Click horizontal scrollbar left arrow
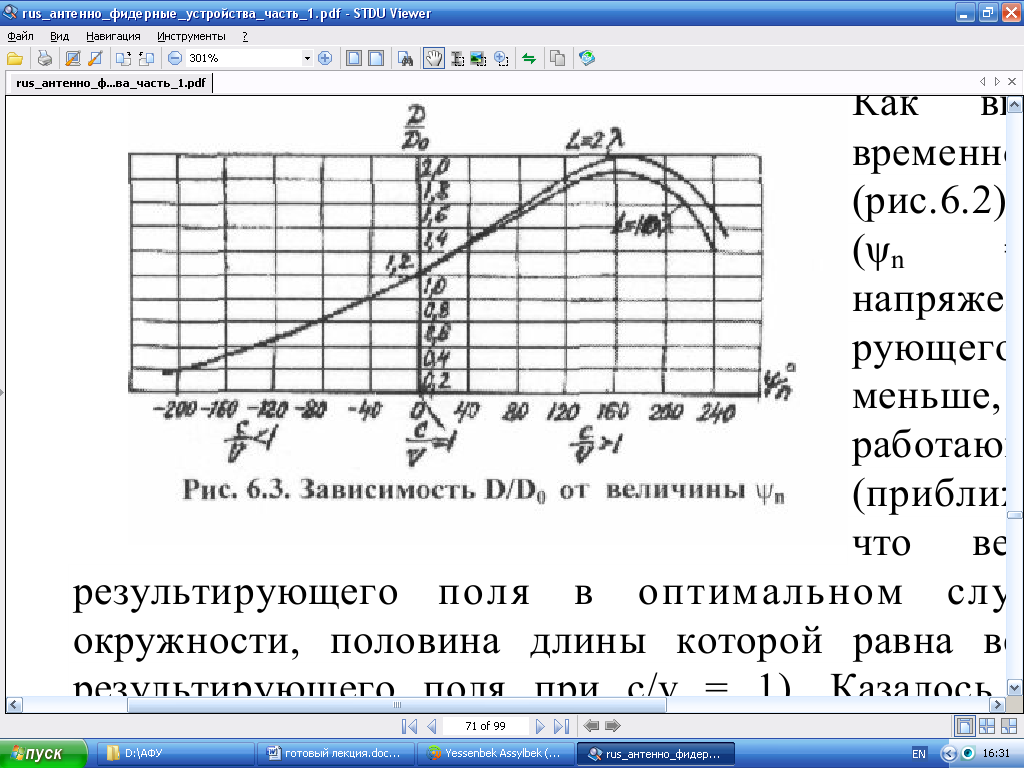The image size is (1024, 768). click(14, 705)
